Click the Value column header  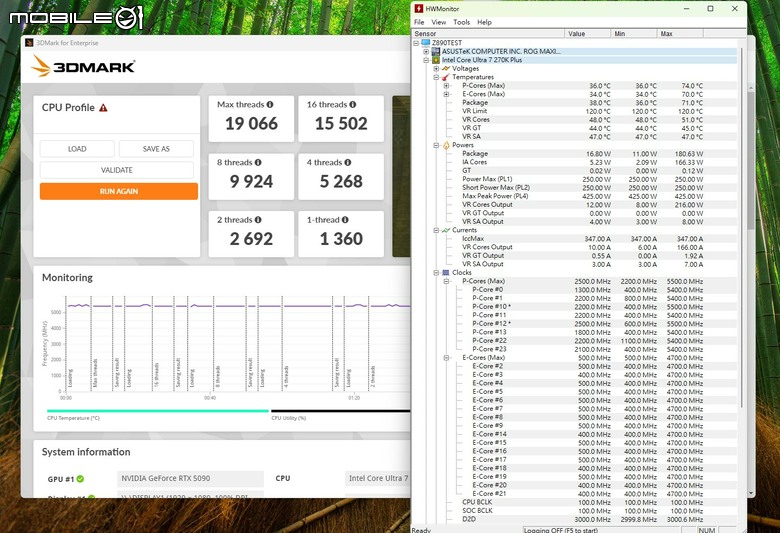point(587,33)
